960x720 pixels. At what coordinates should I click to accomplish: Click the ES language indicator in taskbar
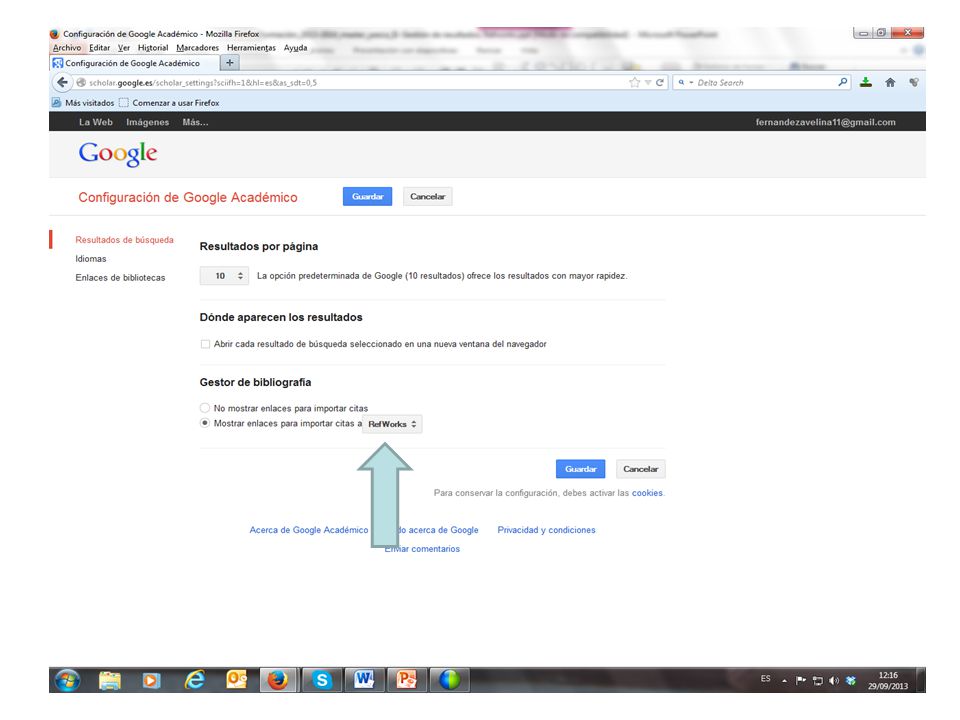[765, 678]
